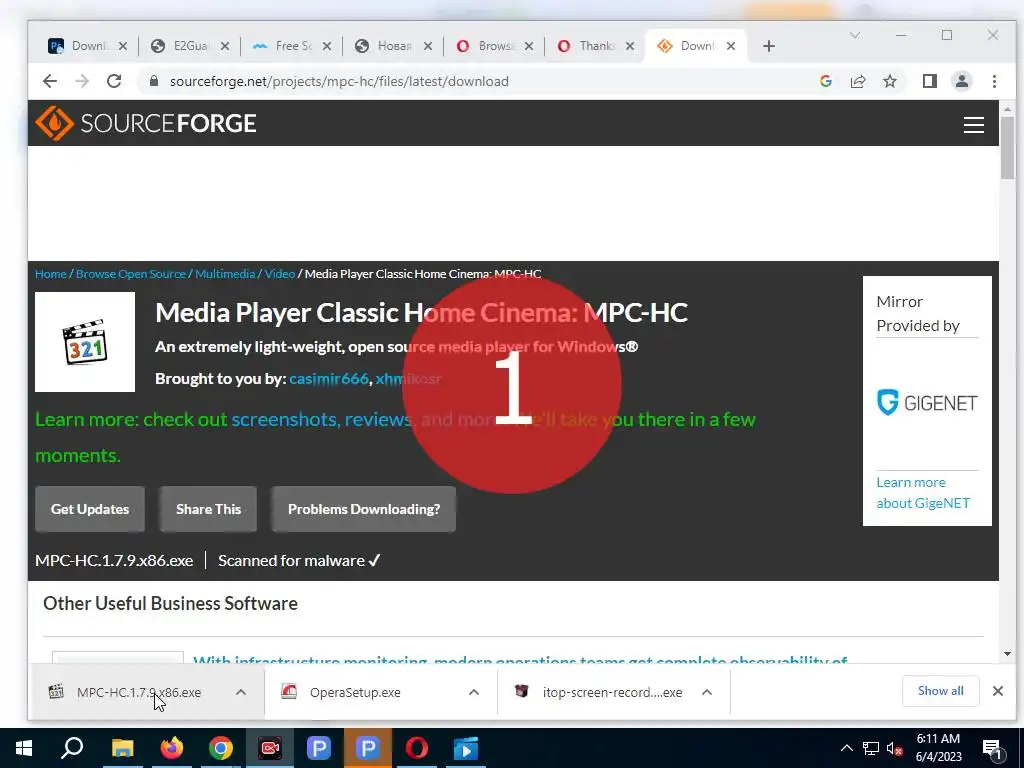Close the E2Gua tab
This screenshot has width=1024, height=768.
[x=225, y=46]
